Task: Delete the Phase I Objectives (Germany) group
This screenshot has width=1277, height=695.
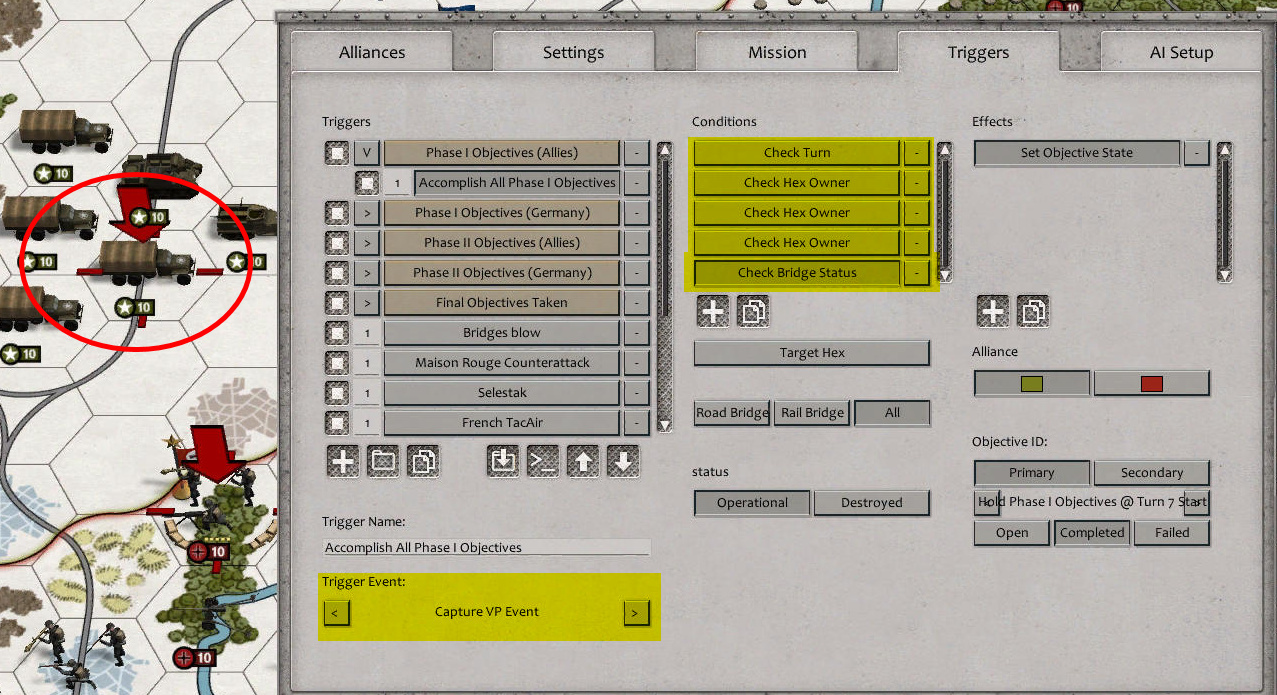Action: click(x=636, y=213)
